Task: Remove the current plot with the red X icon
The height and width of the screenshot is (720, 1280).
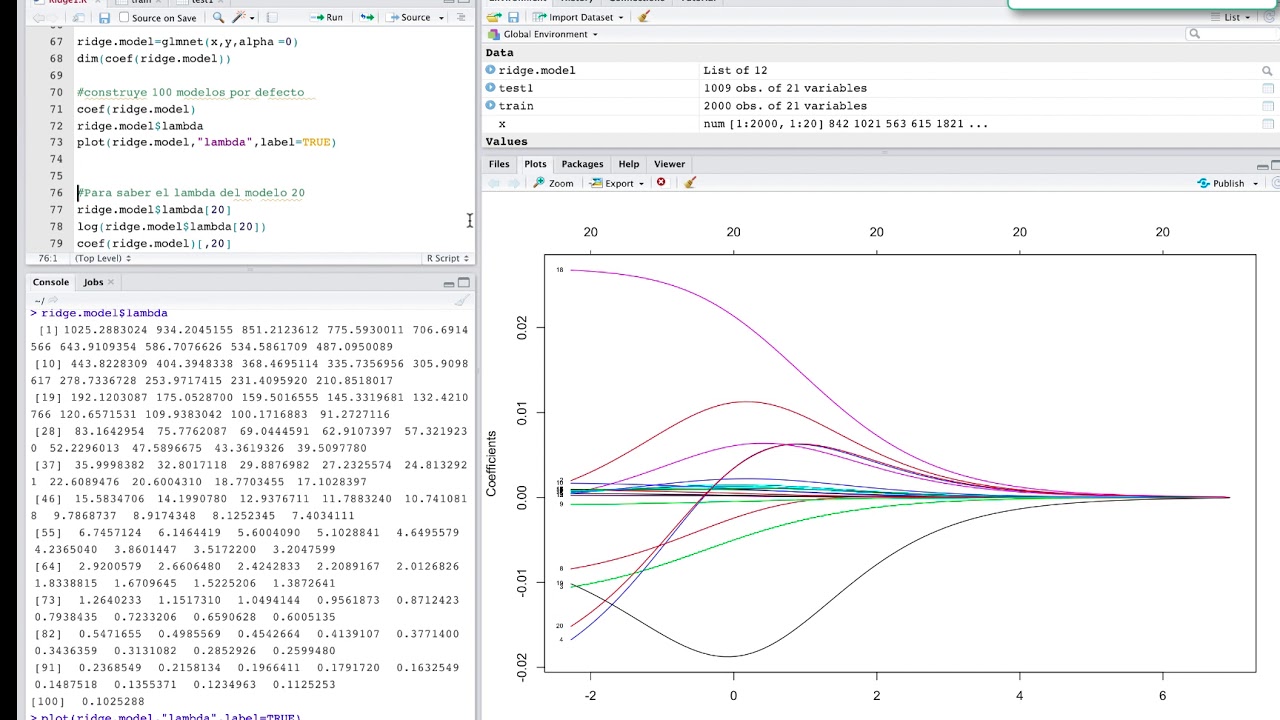Action: pos(661,183)
